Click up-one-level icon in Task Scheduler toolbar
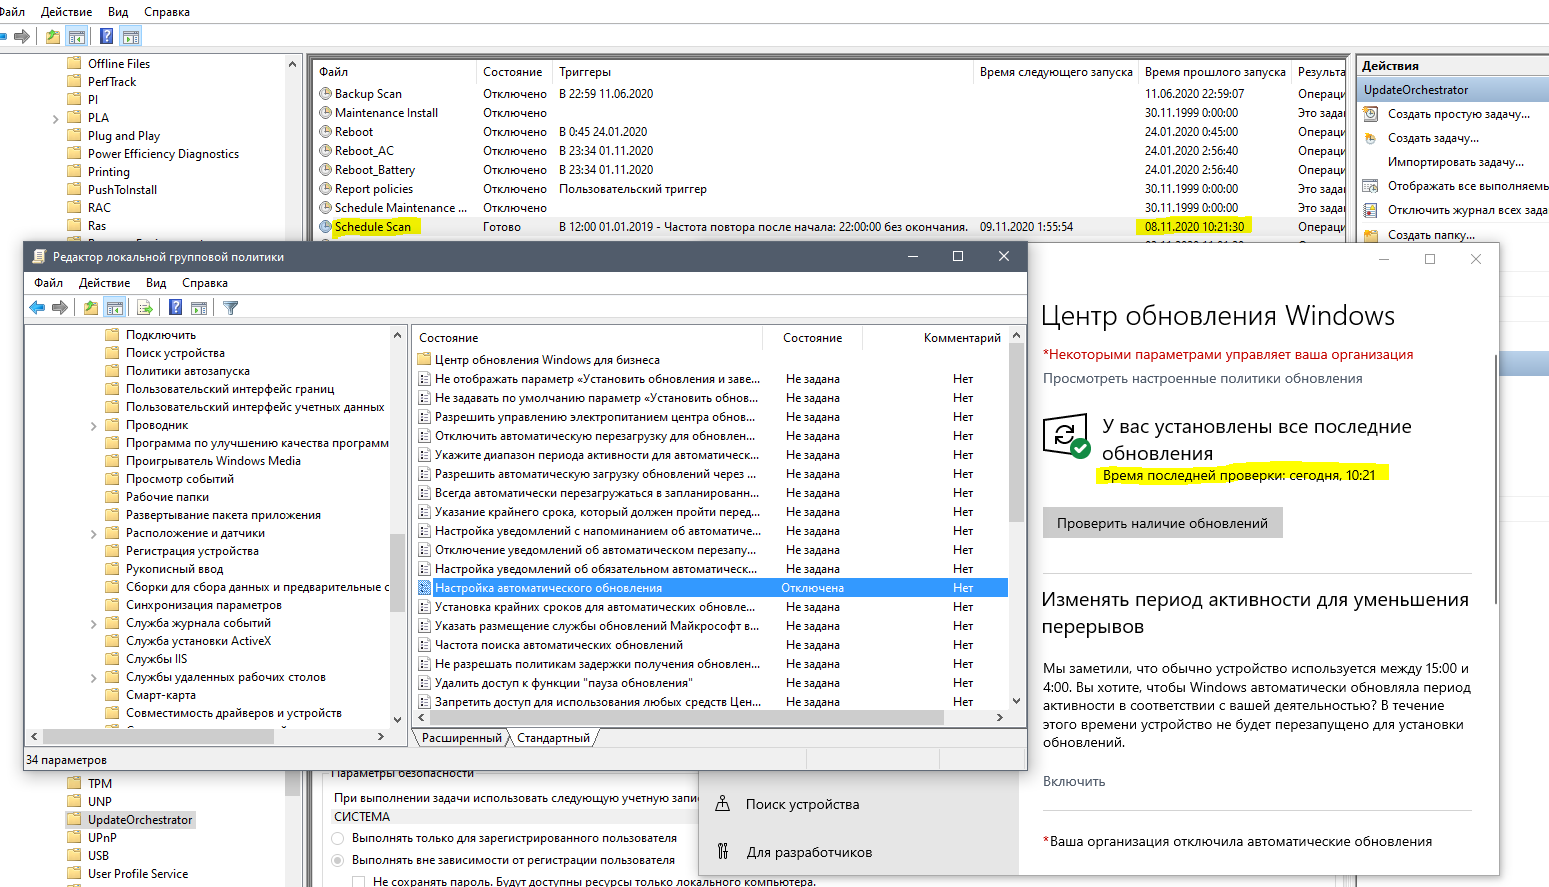 53,37
